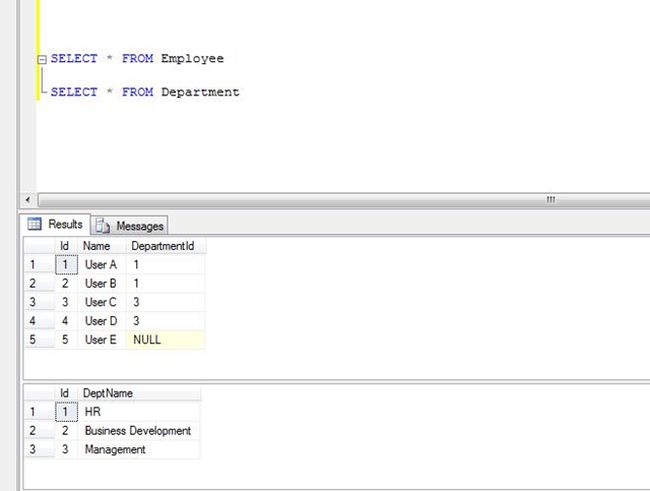650x491 pixels.
Task: Switch to the Messages tab
Action: point(129,226)
